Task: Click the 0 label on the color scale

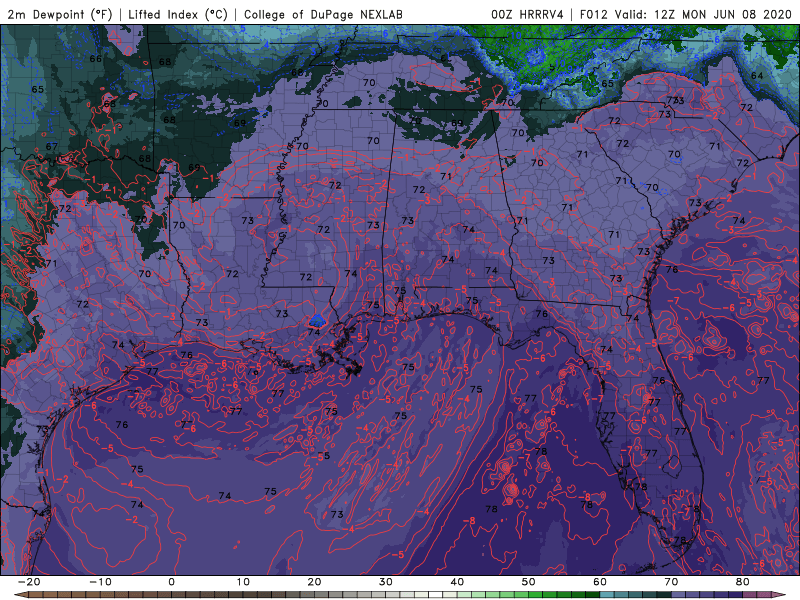Action: 171,582
